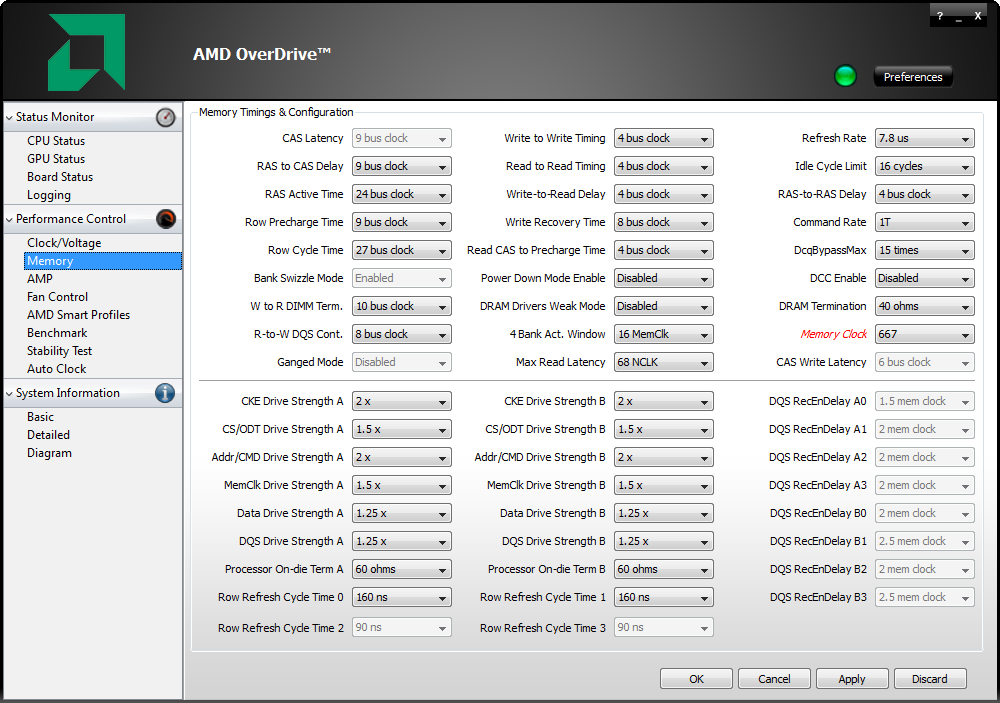Click the Preferences button

tap(913, 77)
